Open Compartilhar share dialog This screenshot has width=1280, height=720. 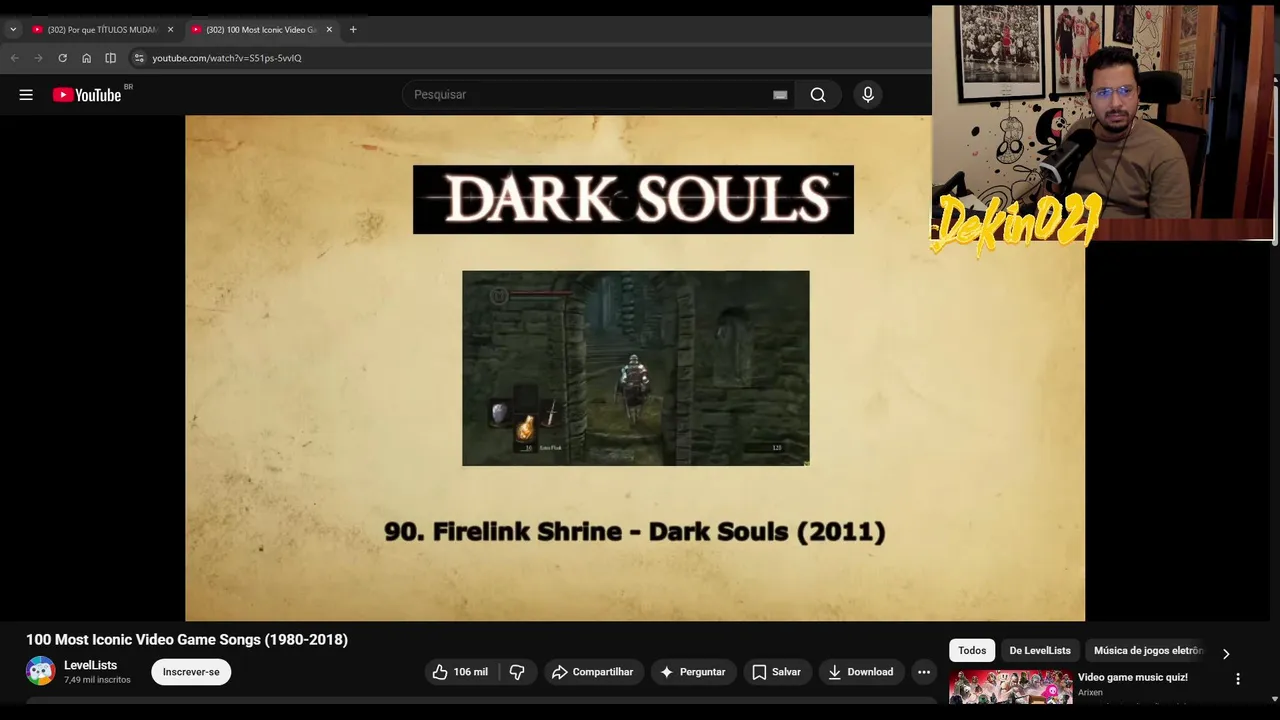(592, 672)
